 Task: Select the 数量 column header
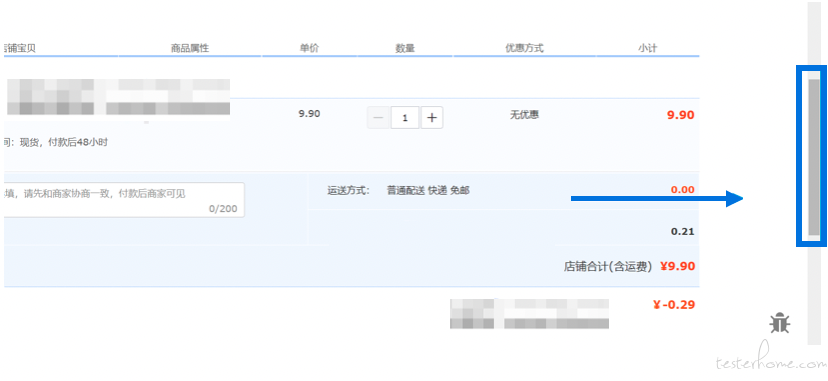click(x=405, y=48)
